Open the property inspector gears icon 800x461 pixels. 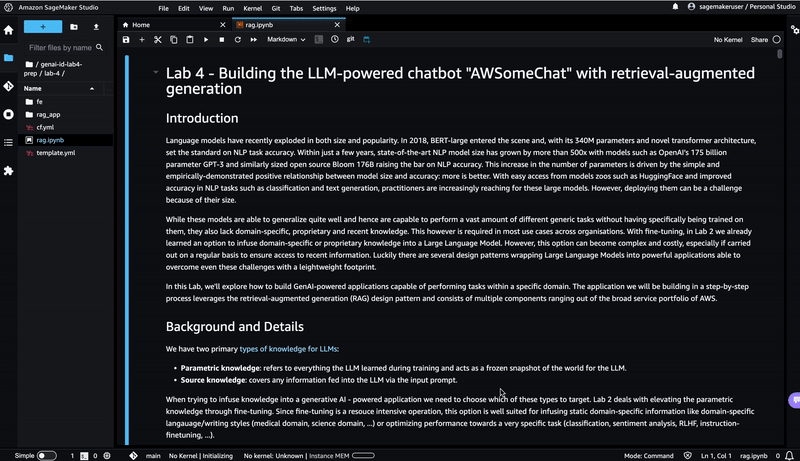click(x=795, y=30)
